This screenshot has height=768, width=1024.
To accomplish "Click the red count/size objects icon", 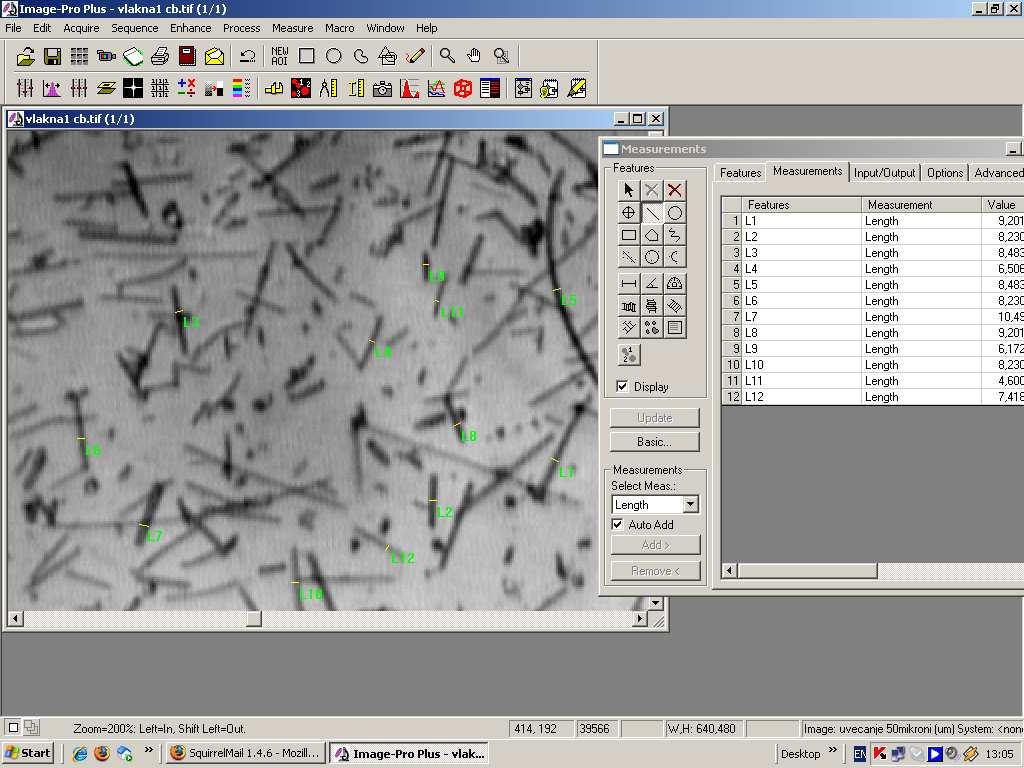I will tap(301, 88).
